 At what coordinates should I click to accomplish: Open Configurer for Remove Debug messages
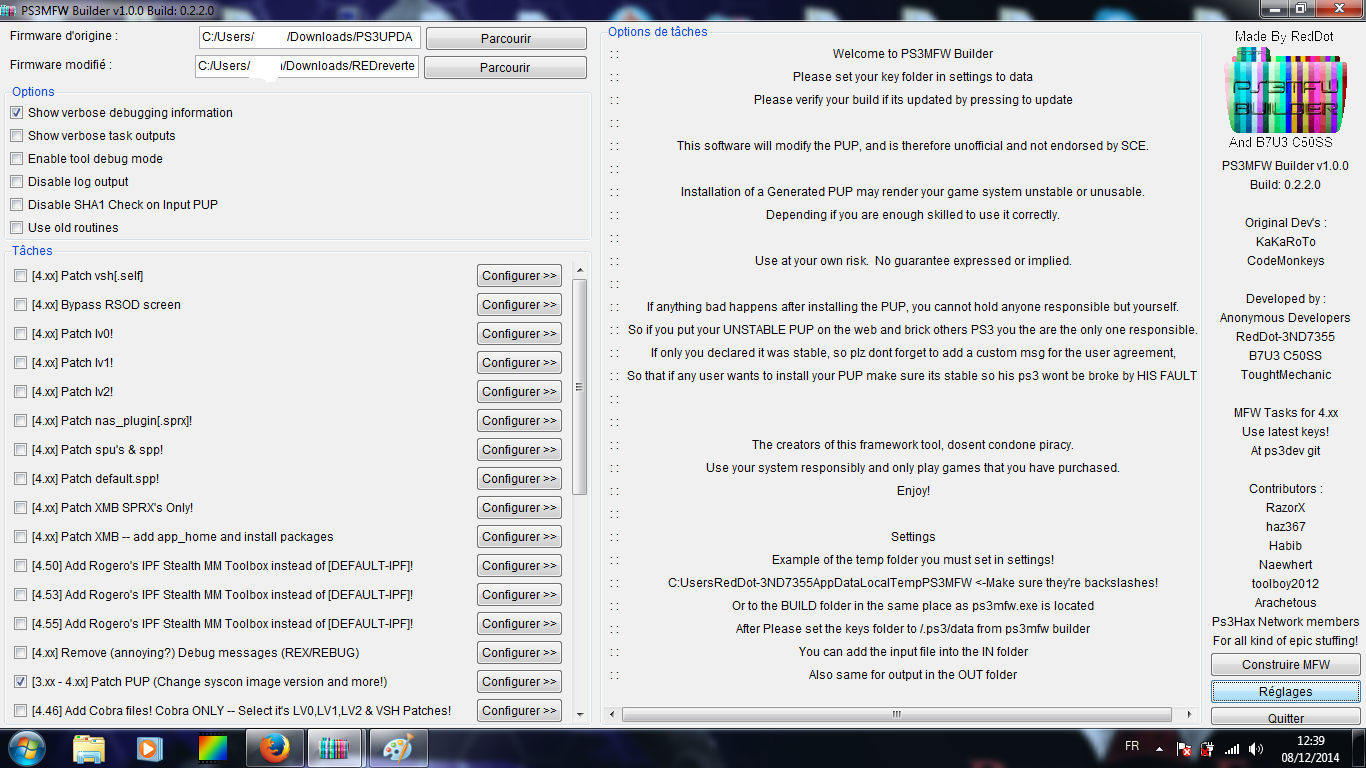pos(519,653)
